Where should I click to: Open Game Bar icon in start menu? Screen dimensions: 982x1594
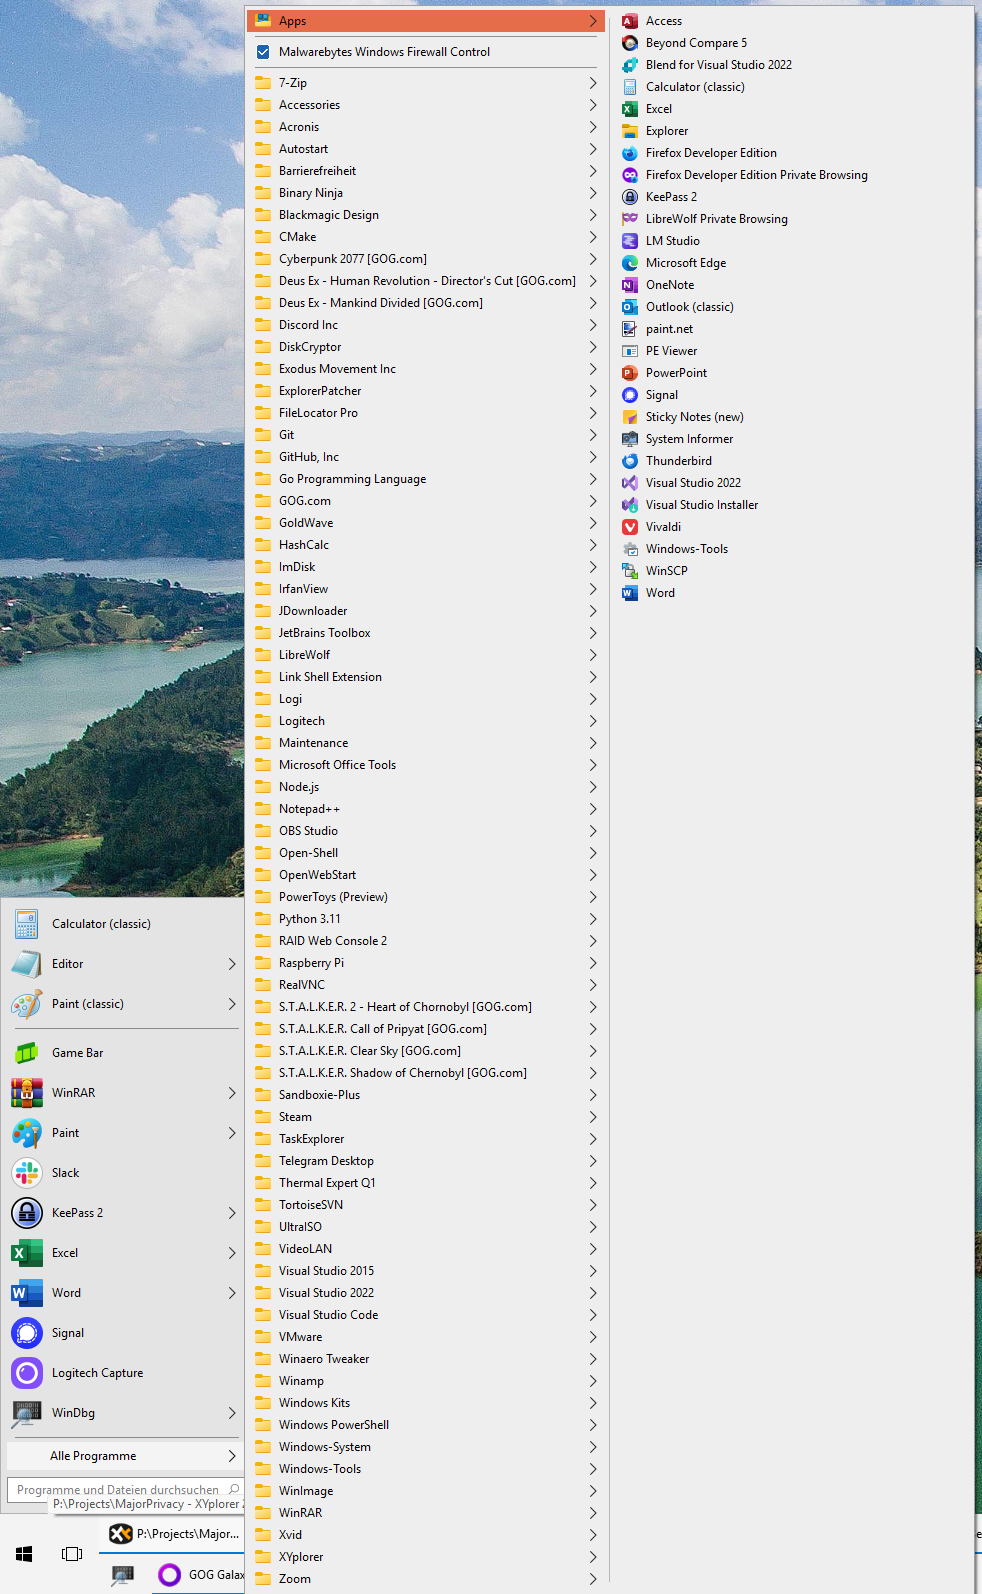(27, 1053)
